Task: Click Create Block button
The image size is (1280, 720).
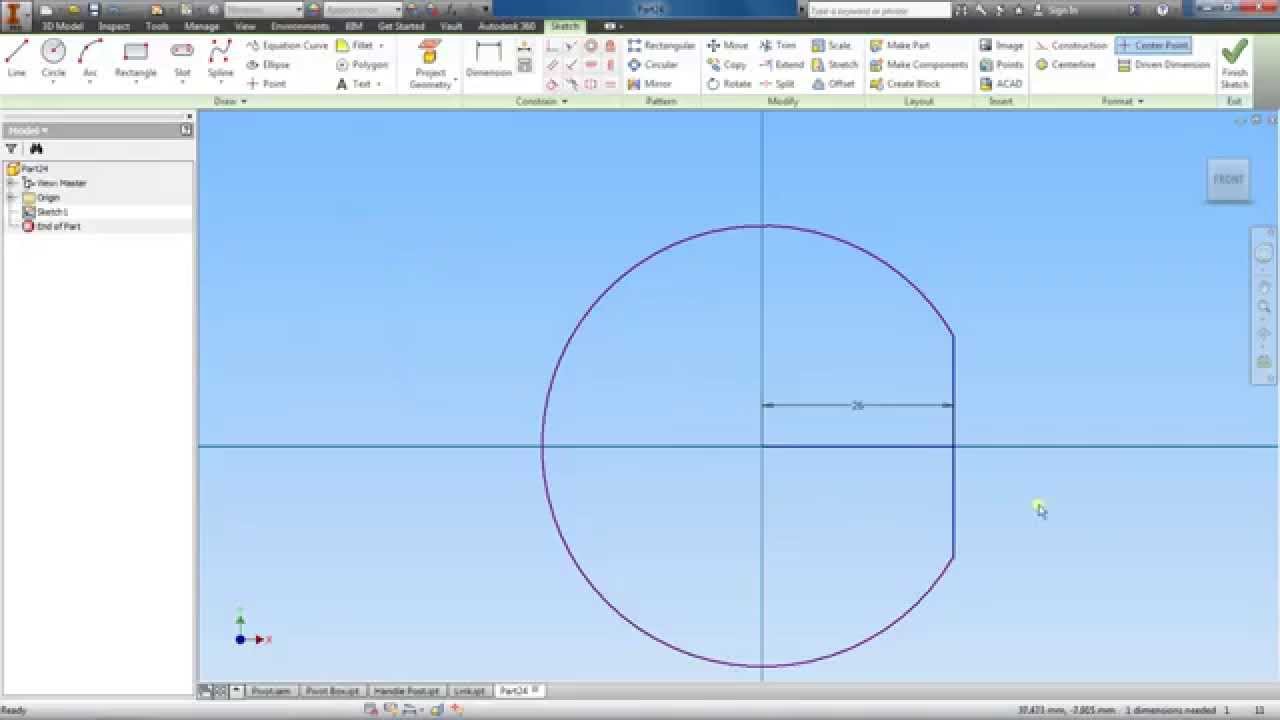Action: point(905,84)
